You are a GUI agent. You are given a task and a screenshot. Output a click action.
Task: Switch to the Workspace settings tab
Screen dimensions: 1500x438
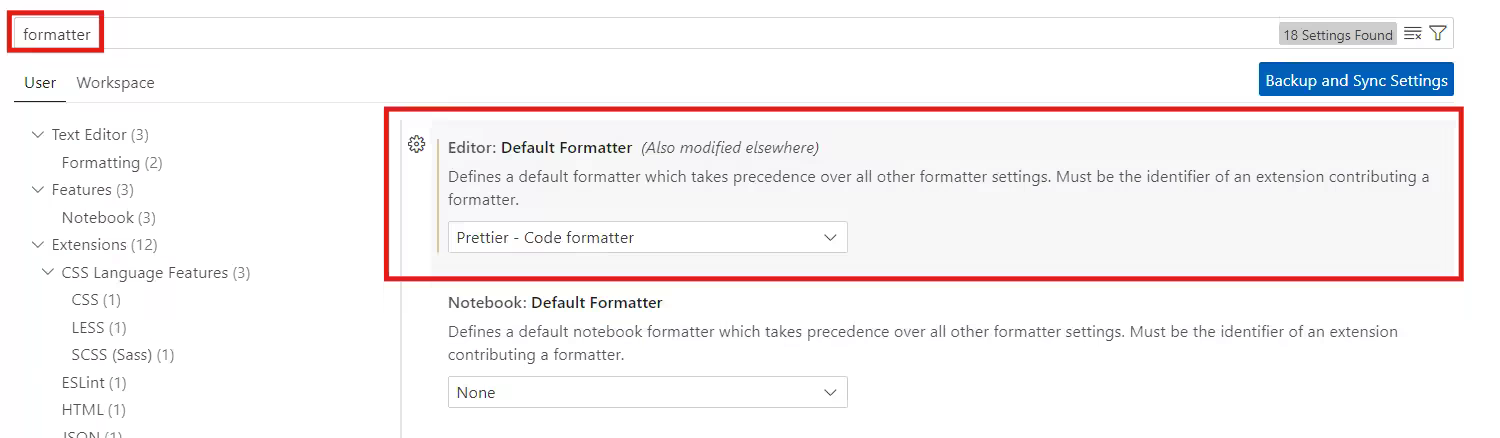(115, 83)
